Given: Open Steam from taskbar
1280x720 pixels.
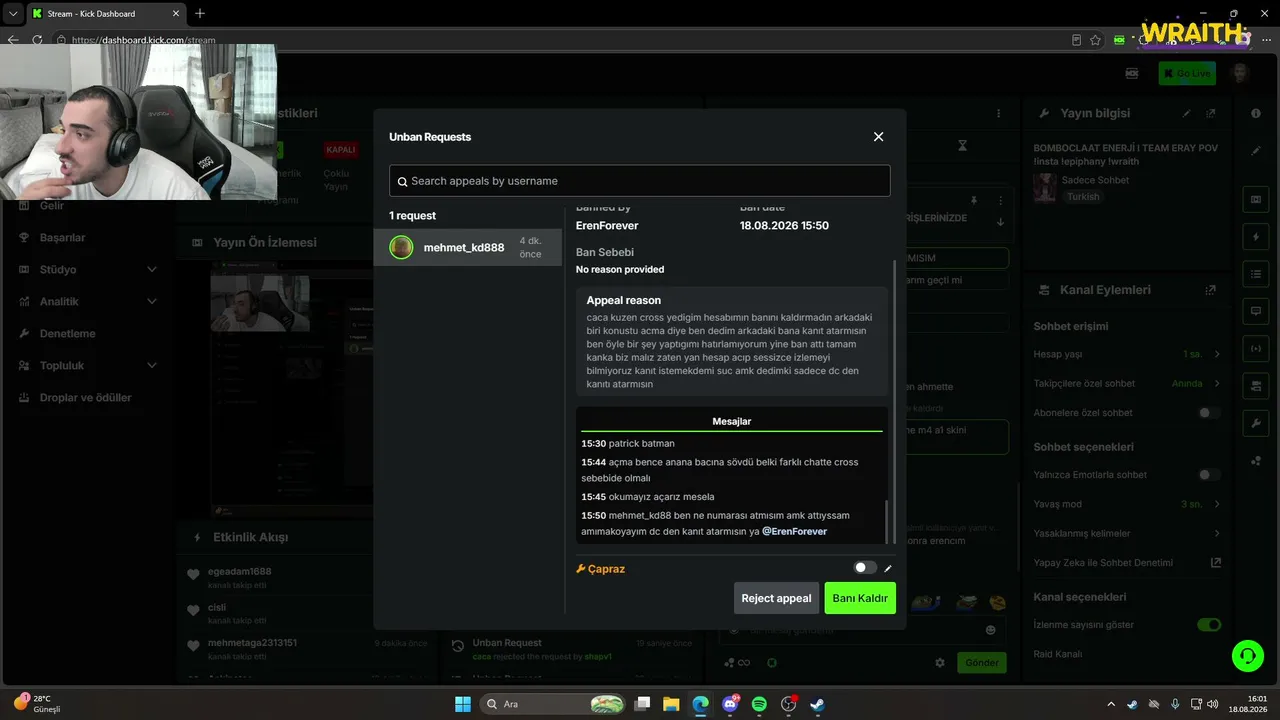Looking at the screenshot, I should pos(817,704).
